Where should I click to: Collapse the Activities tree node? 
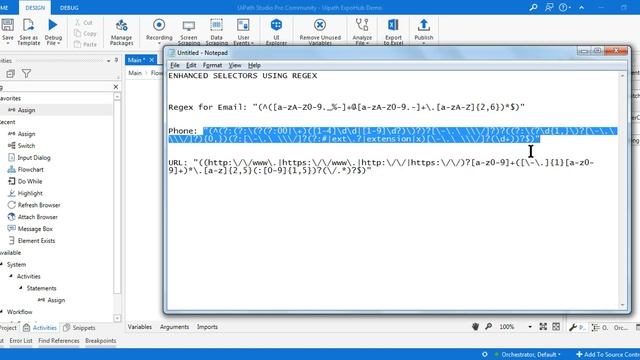(x=11, y=276)
